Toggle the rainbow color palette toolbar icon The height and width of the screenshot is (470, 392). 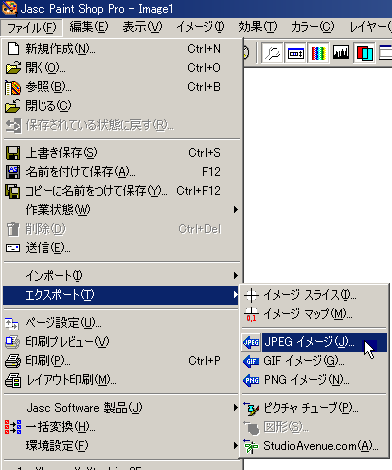click(318, 53)
